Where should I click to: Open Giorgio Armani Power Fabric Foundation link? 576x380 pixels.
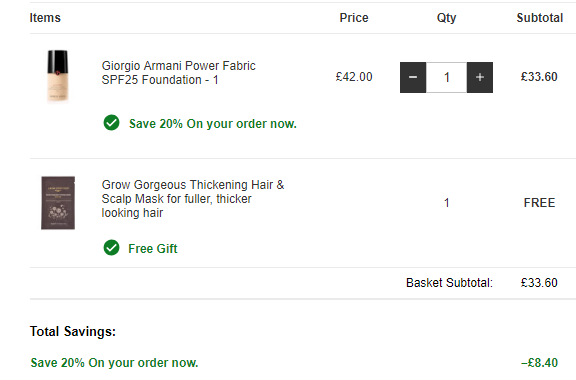click(x=179, y=73)
